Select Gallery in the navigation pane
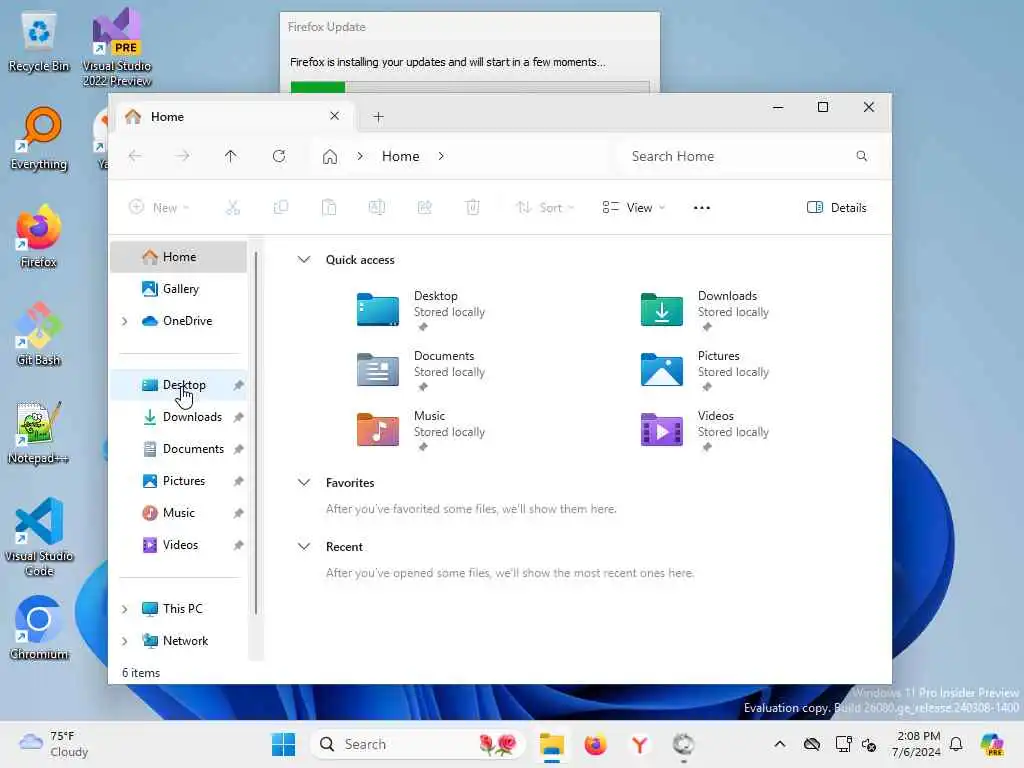 pyautogui.click(x=178, y=289)
